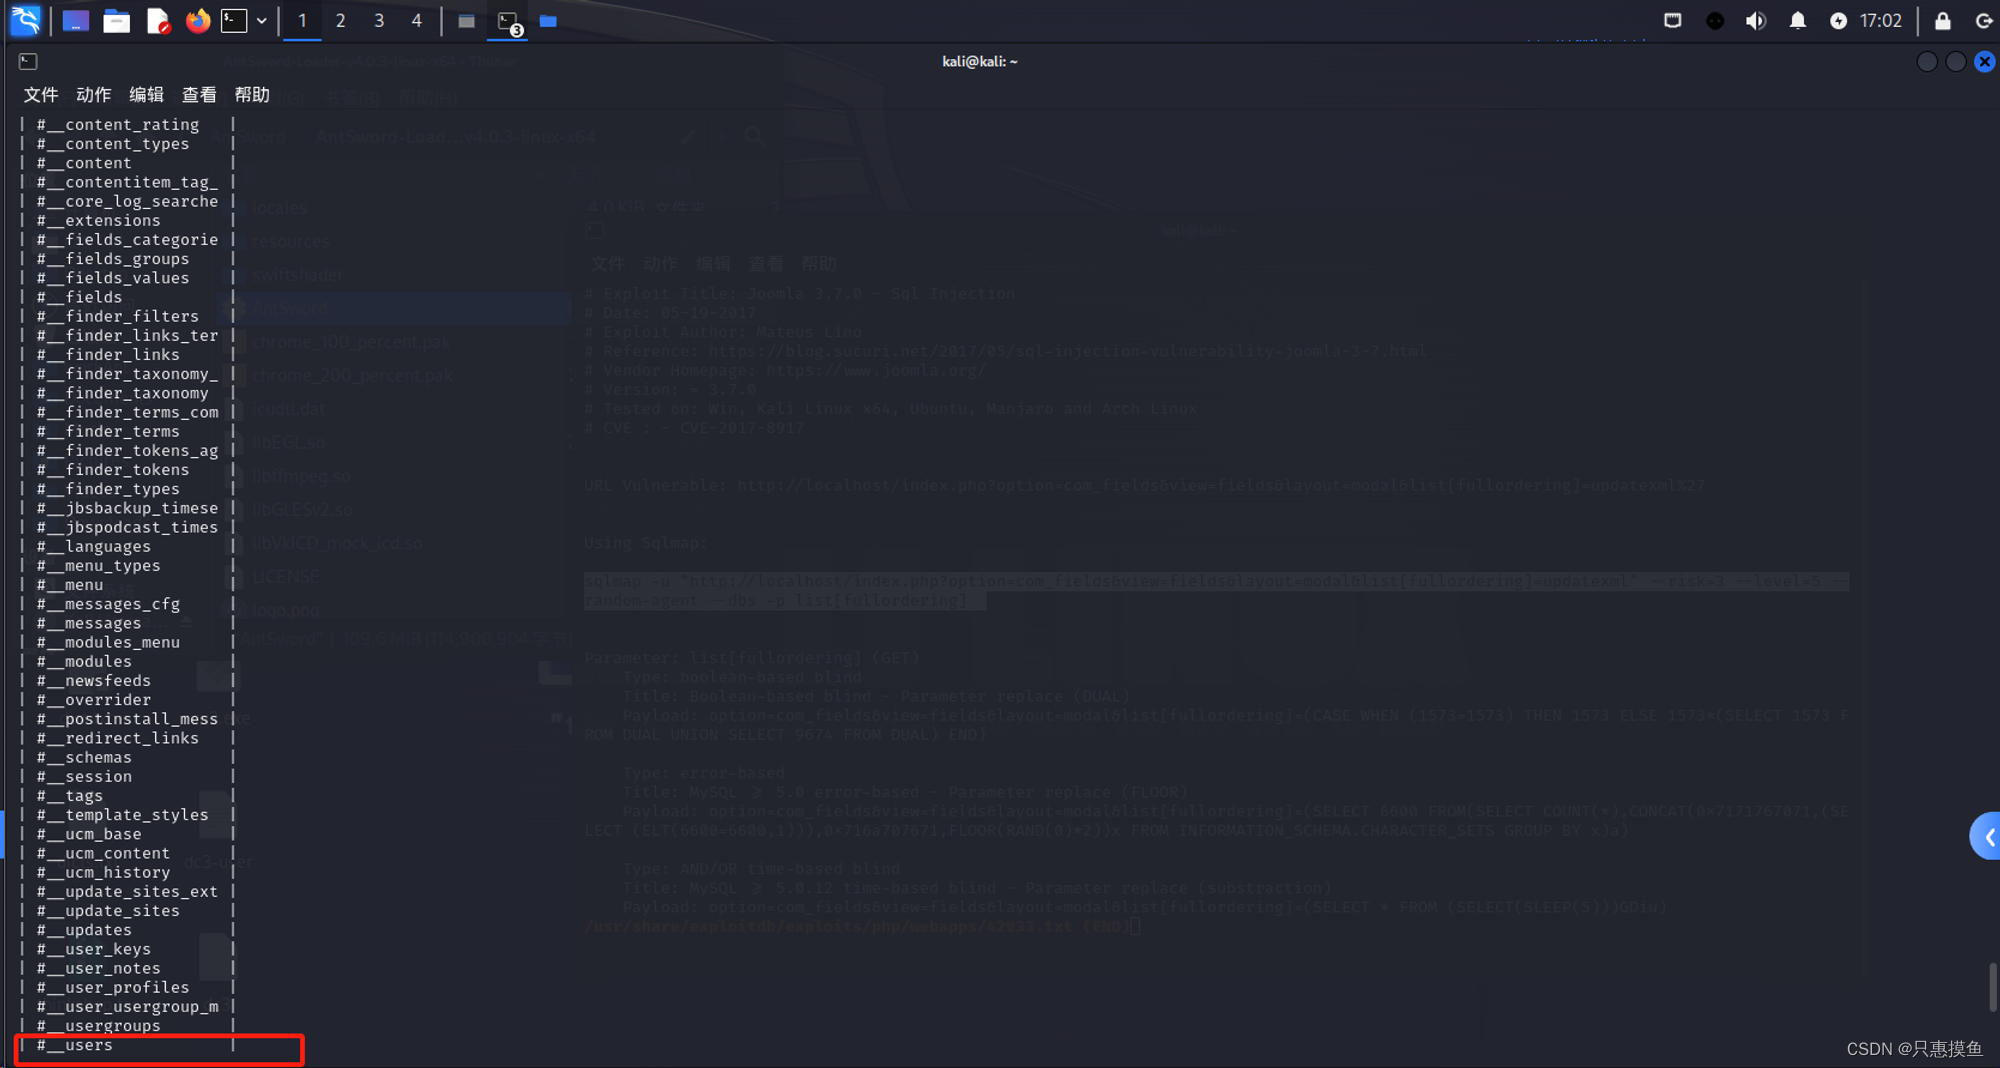Select the #__ucm_base row

pyautogui.click(x=128, y=834)
